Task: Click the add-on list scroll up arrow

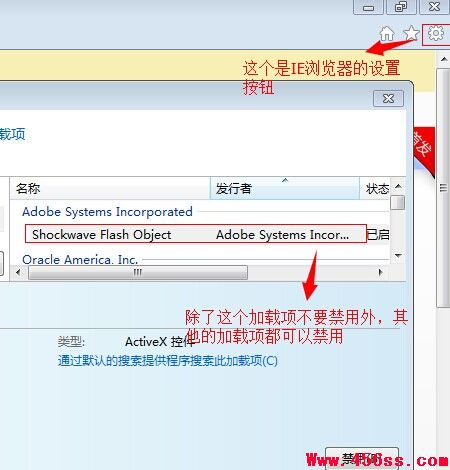Action: pos(398,186)
